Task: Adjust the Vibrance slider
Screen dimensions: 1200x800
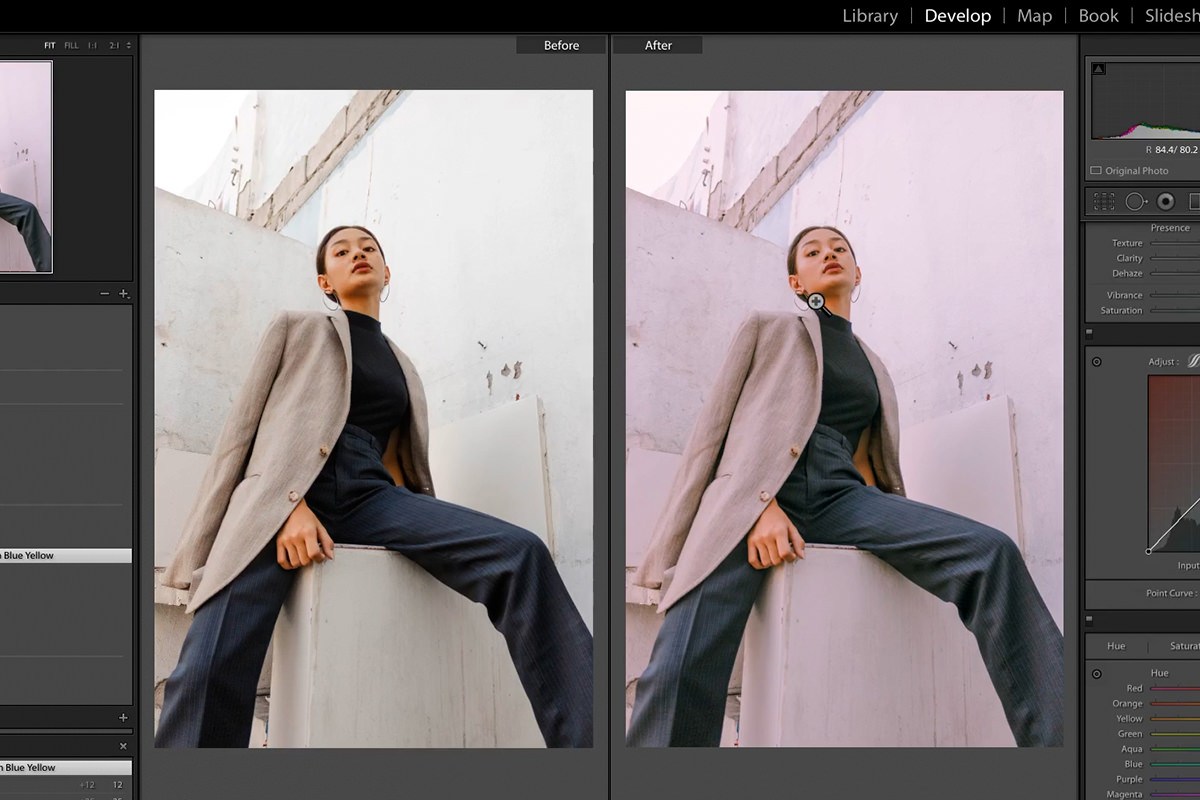Action: point(1174,295)
